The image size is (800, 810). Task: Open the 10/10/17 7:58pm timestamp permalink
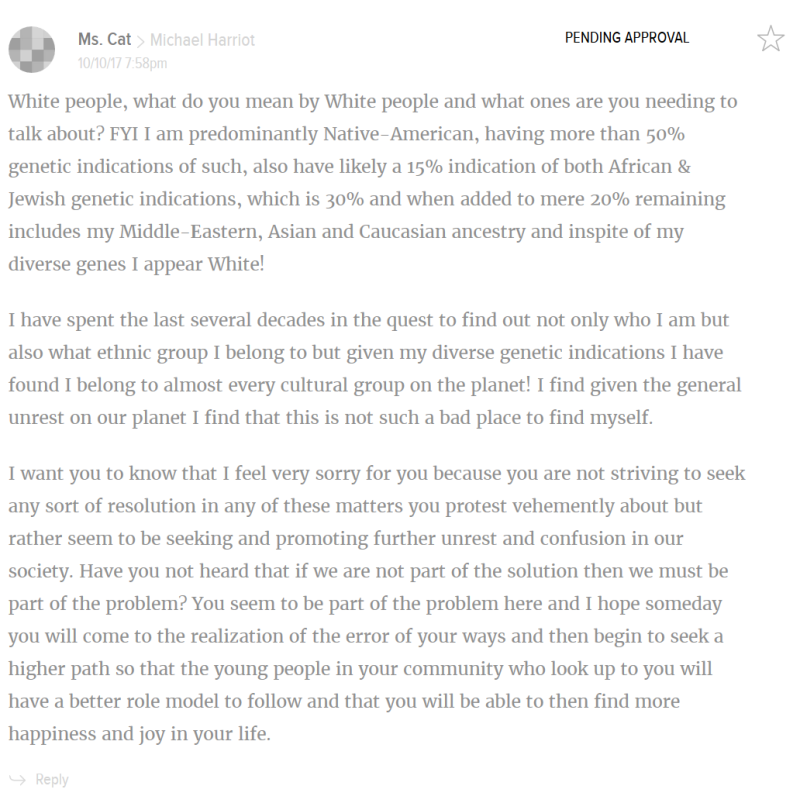122,62
